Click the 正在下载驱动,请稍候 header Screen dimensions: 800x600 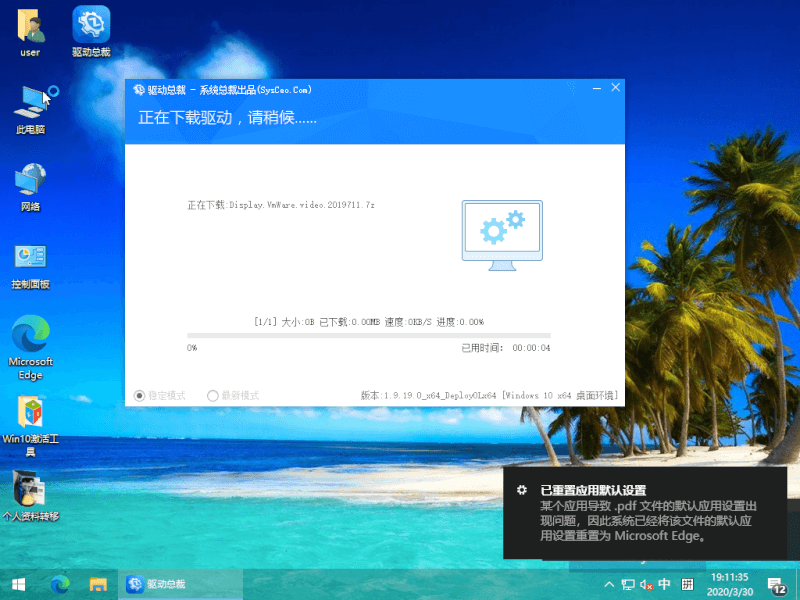click(228, 118)
